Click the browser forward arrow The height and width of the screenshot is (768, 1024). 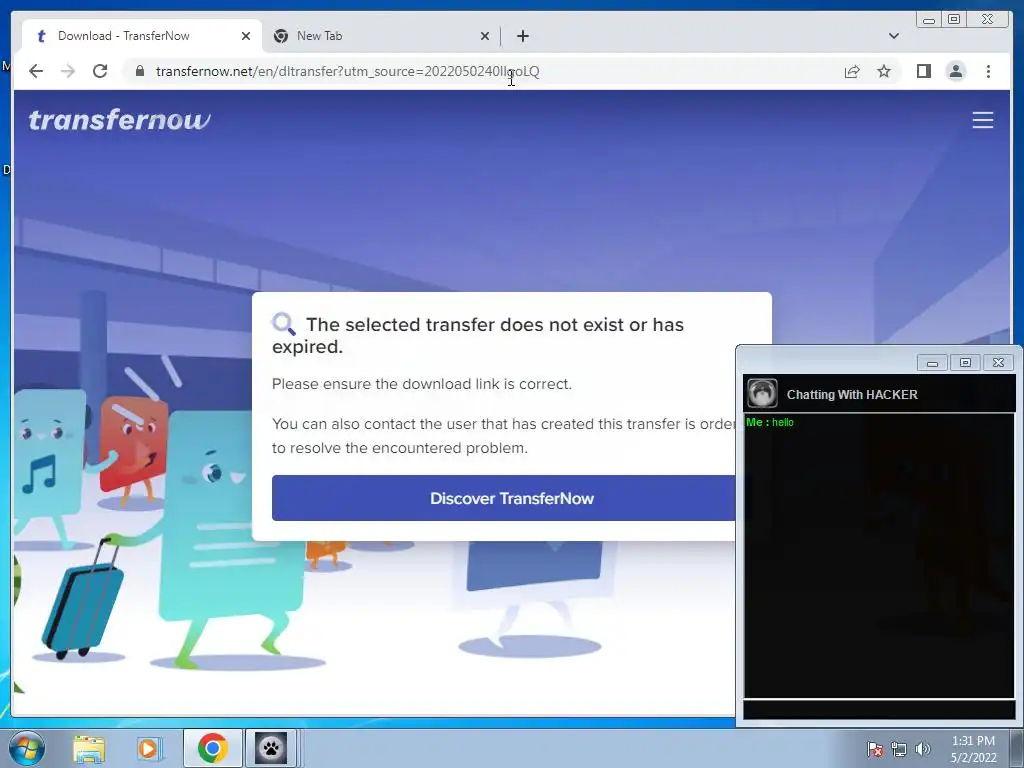(68, 71)
